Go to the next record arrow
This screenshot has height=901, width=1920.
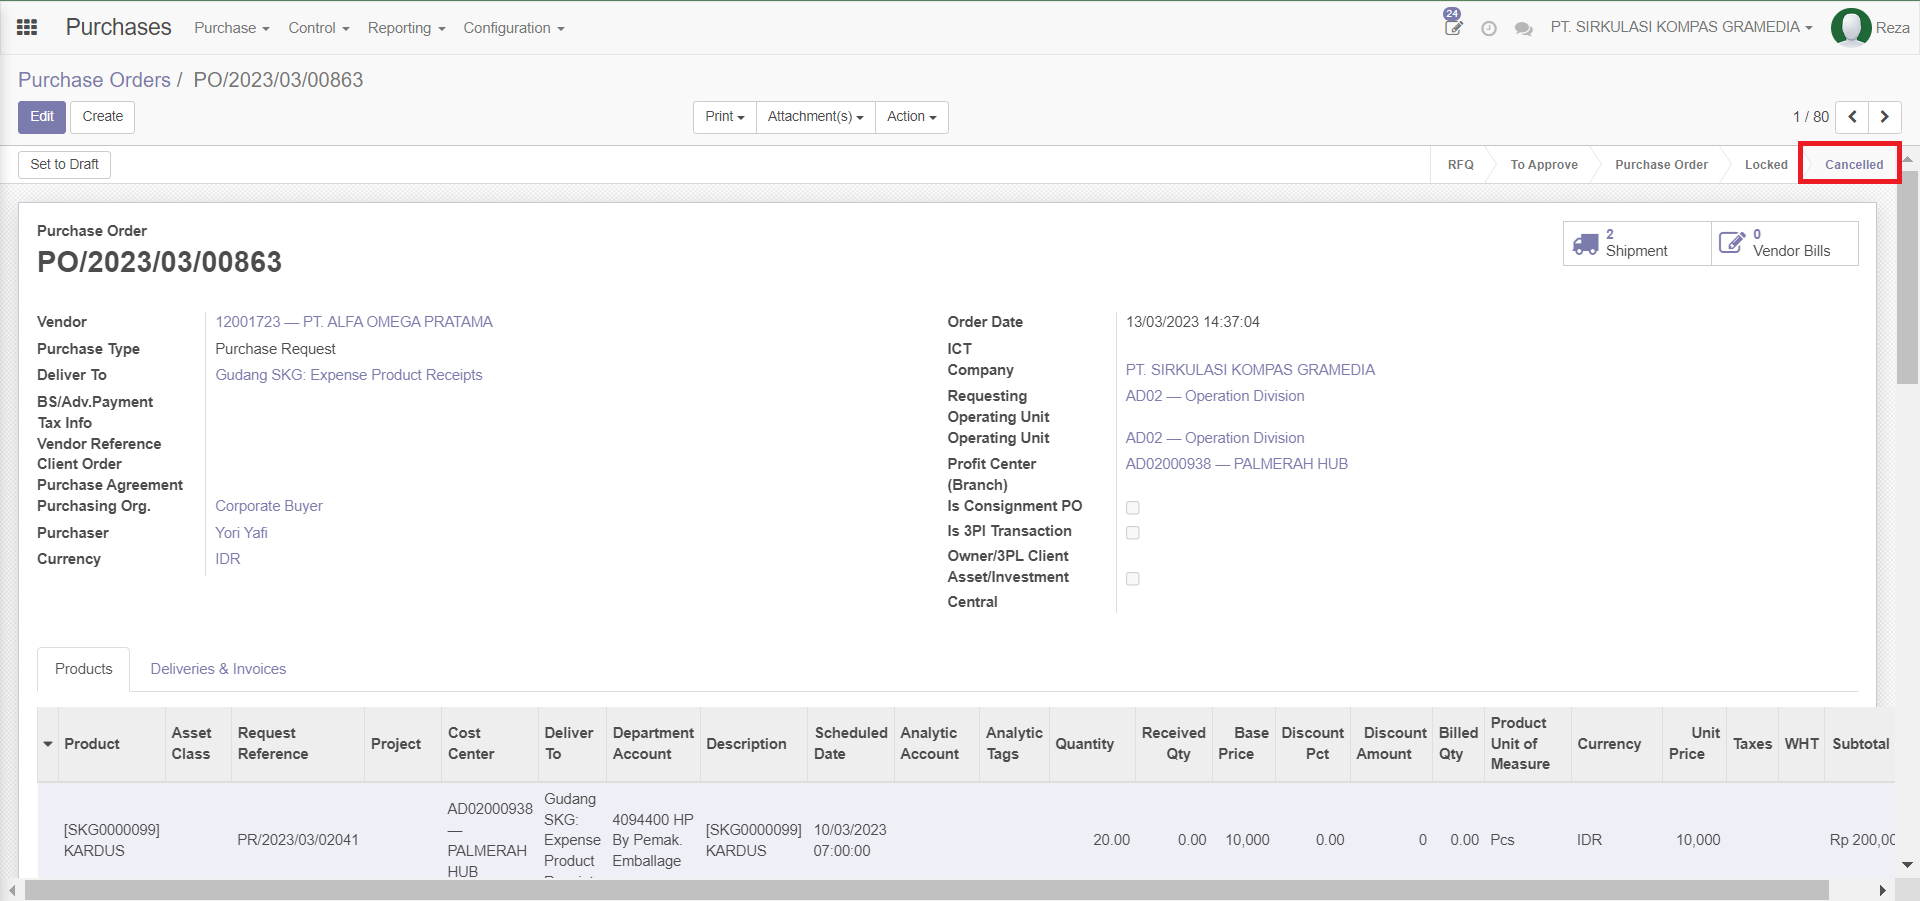(1885, 117)
